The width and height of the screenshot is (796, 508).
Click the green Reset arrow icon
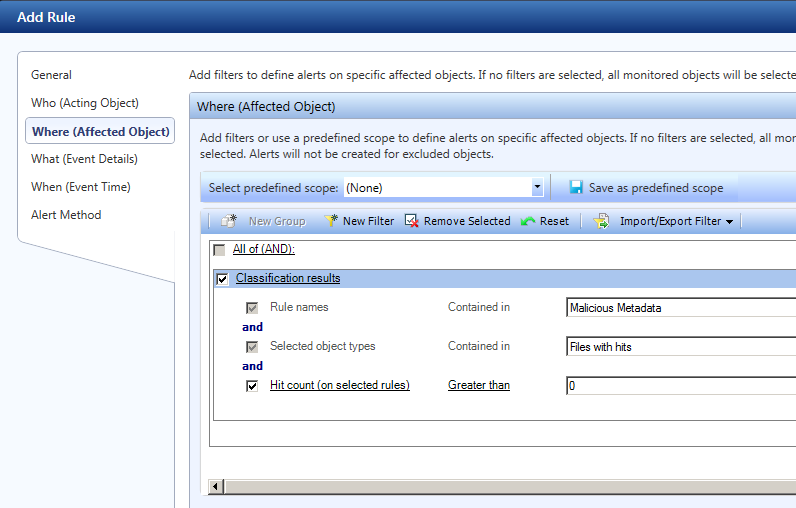pyautogui.click(x=528, y=221)
